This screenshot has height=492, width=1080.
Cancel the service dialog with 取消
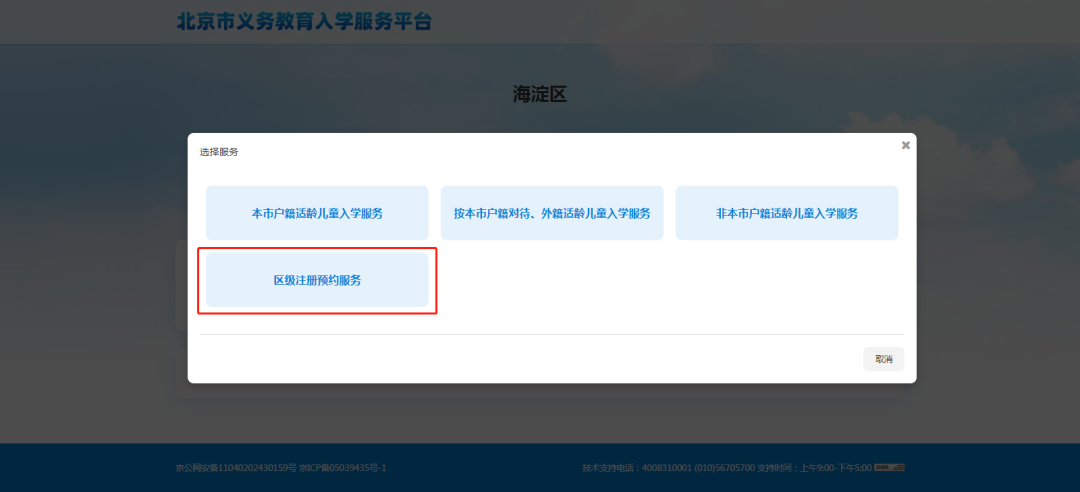[884, 359]
